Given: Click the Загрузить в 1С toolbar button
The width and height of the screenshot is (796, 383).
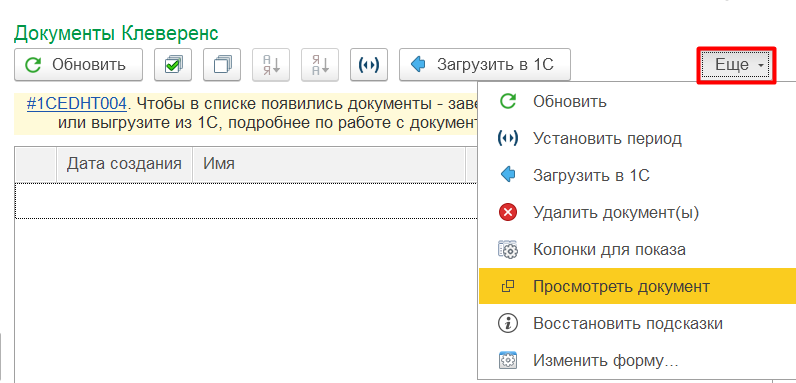Looking at the screenshot, I should tap(485, 65).
